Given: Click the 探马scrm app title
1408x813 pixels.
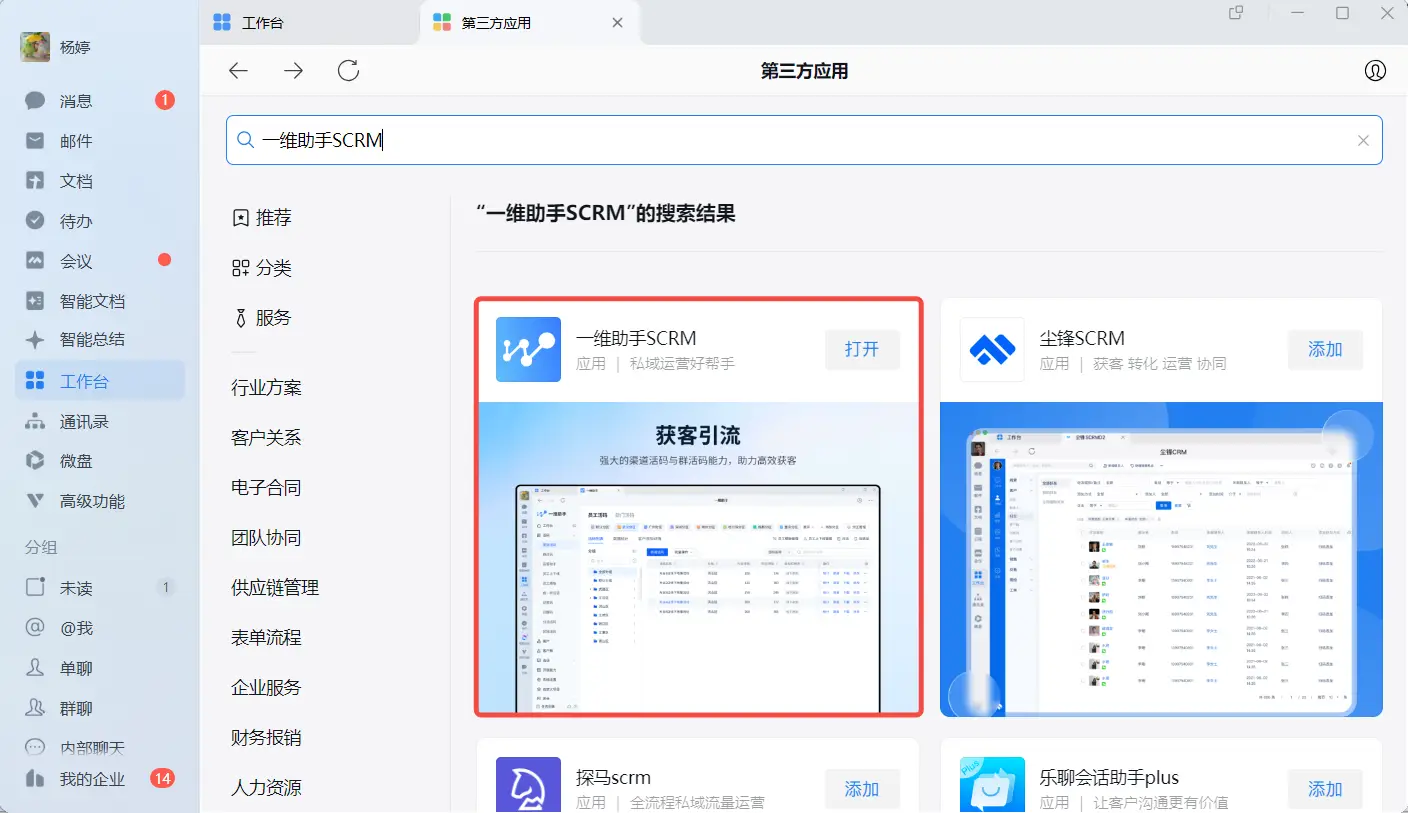Looking at the screenshot, I should coord(613,778).
